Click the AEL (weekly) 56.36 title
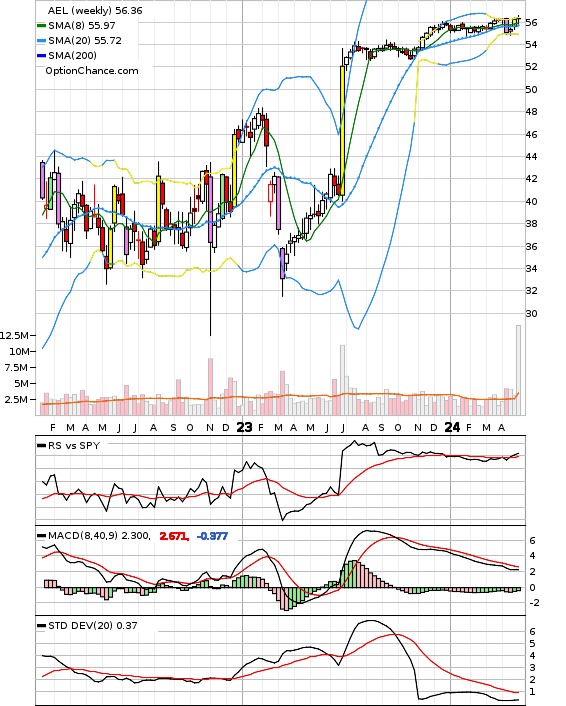Viewport: 566px width, 706px height. (95, 10)
